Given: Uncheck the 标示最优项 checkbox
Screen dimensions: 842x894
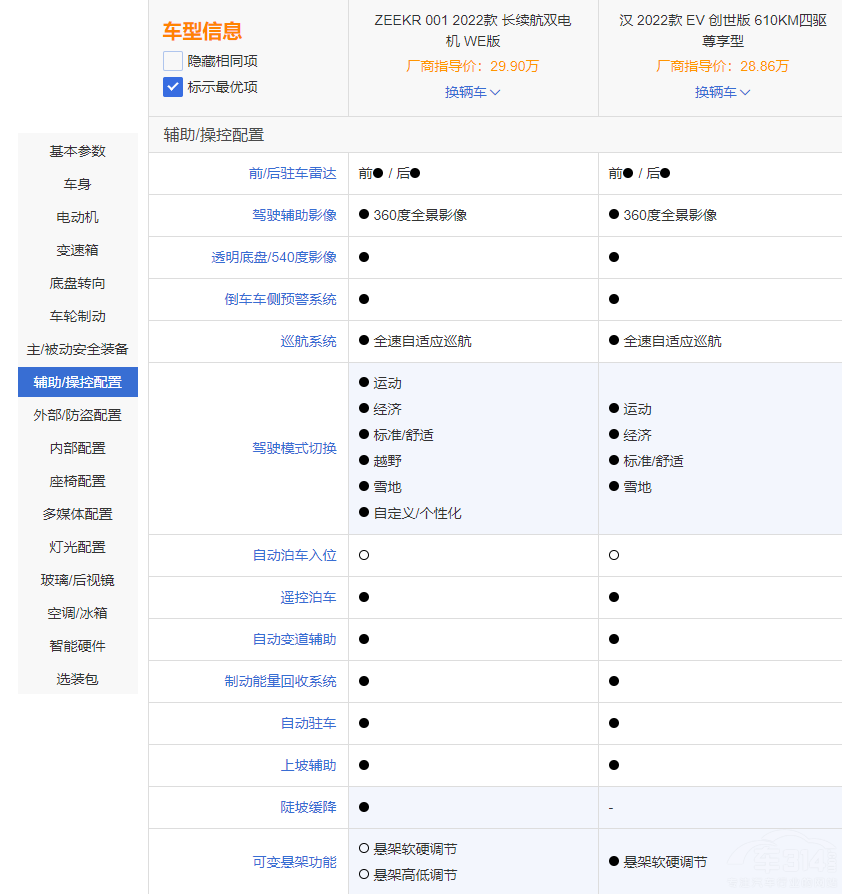Looking at the screenshot, I should (x=173, y=87).
